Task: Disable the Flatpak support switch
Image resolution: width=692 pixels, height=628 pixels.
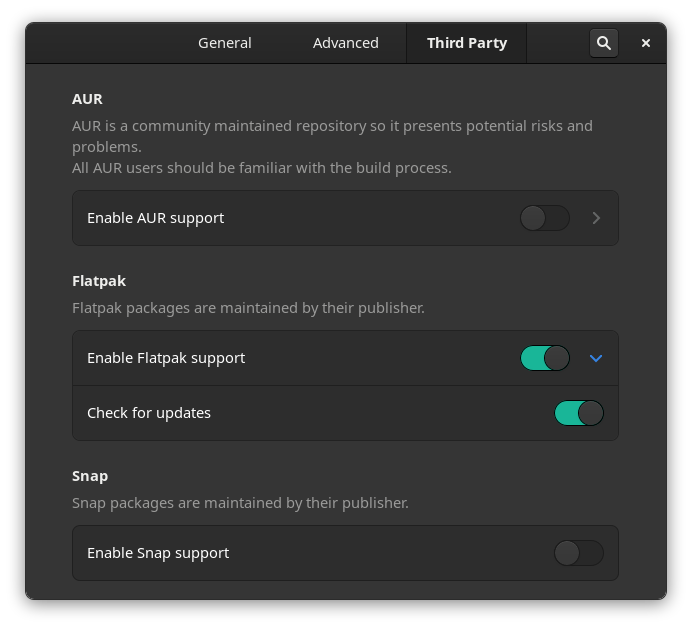Action: [545, 358]
